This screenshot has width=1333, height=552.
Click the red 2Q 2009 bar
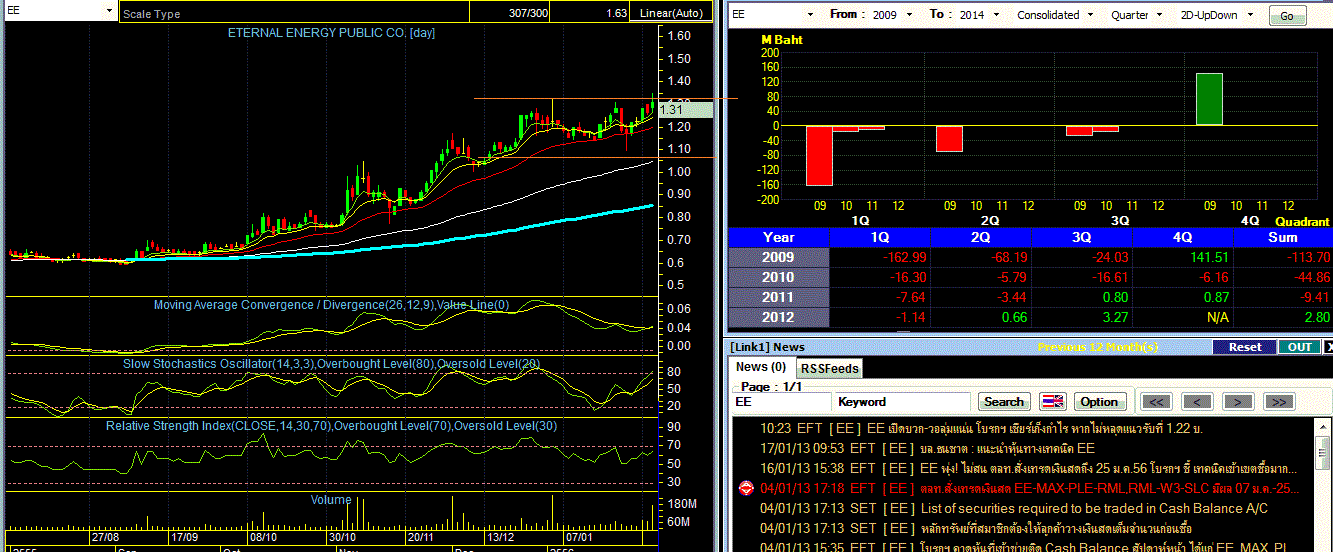click(949, 138)
